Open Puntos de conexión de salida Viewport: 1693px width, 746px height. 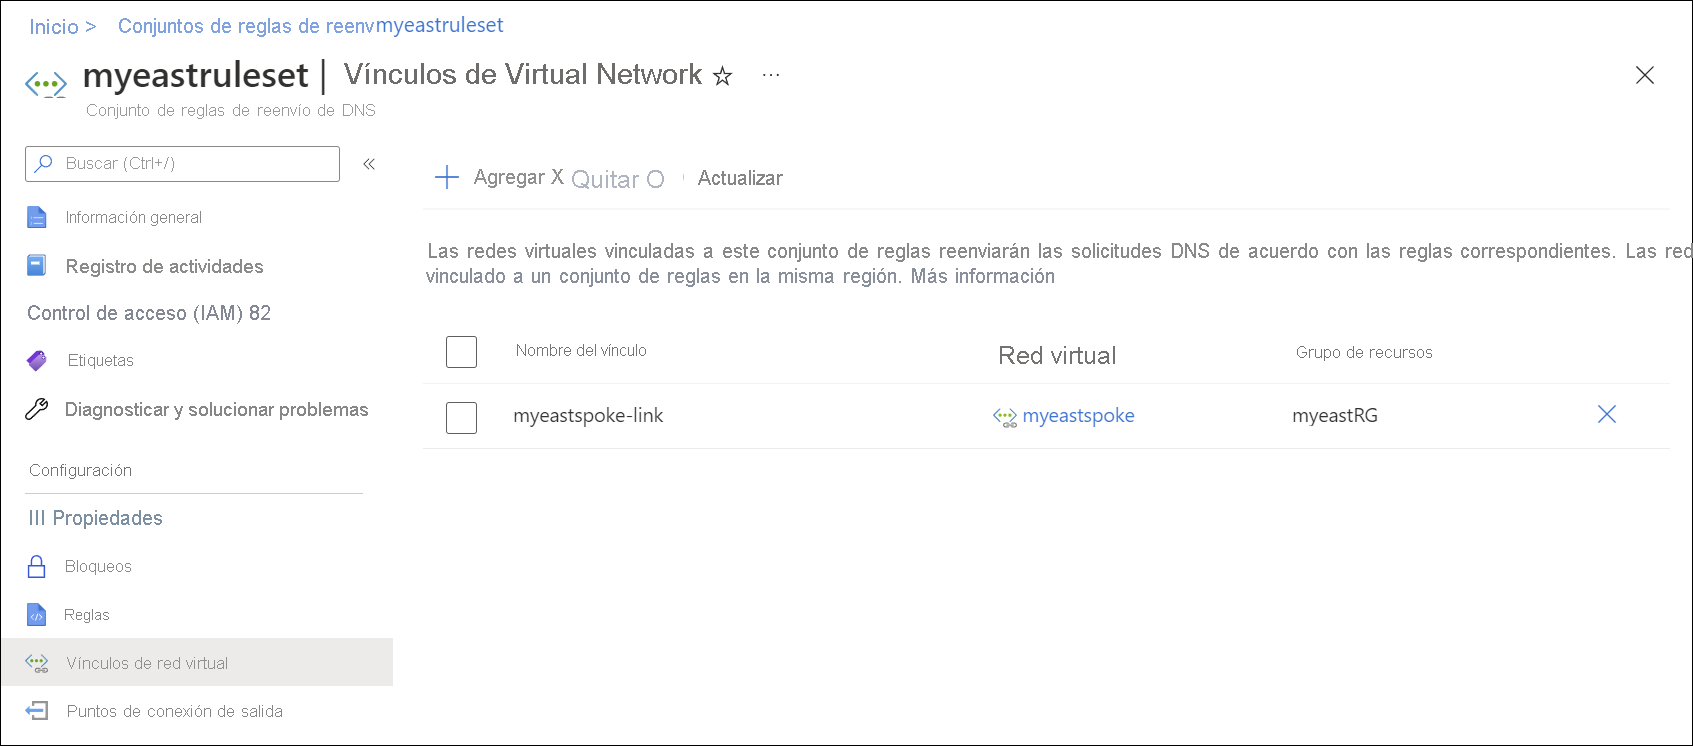click(x=175, y=711)
